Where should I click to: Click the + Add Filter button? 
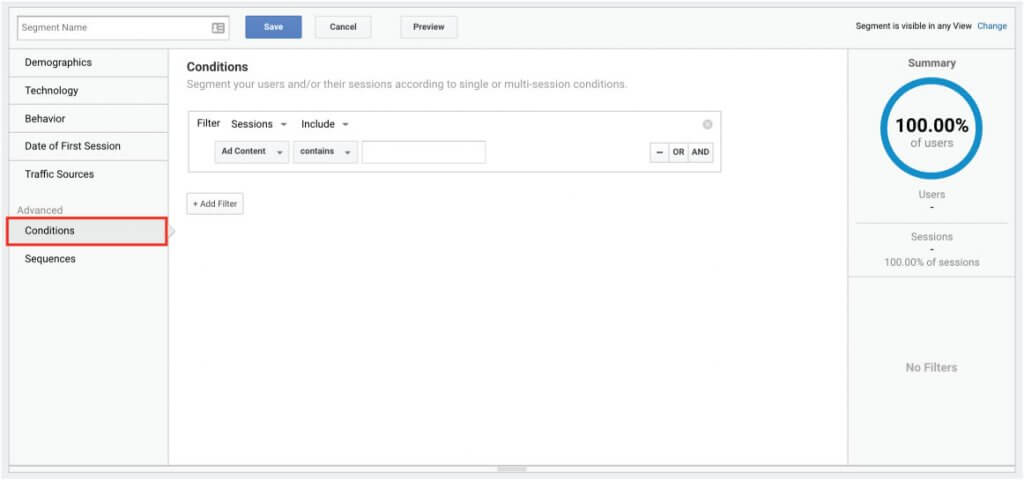pos(215,204)
